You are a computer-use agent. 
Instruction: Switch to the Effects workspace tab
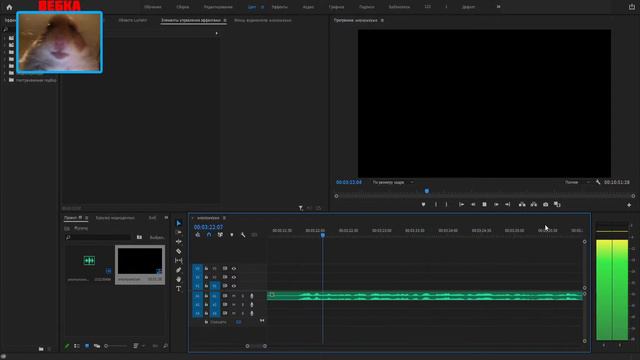pos(280,7)
